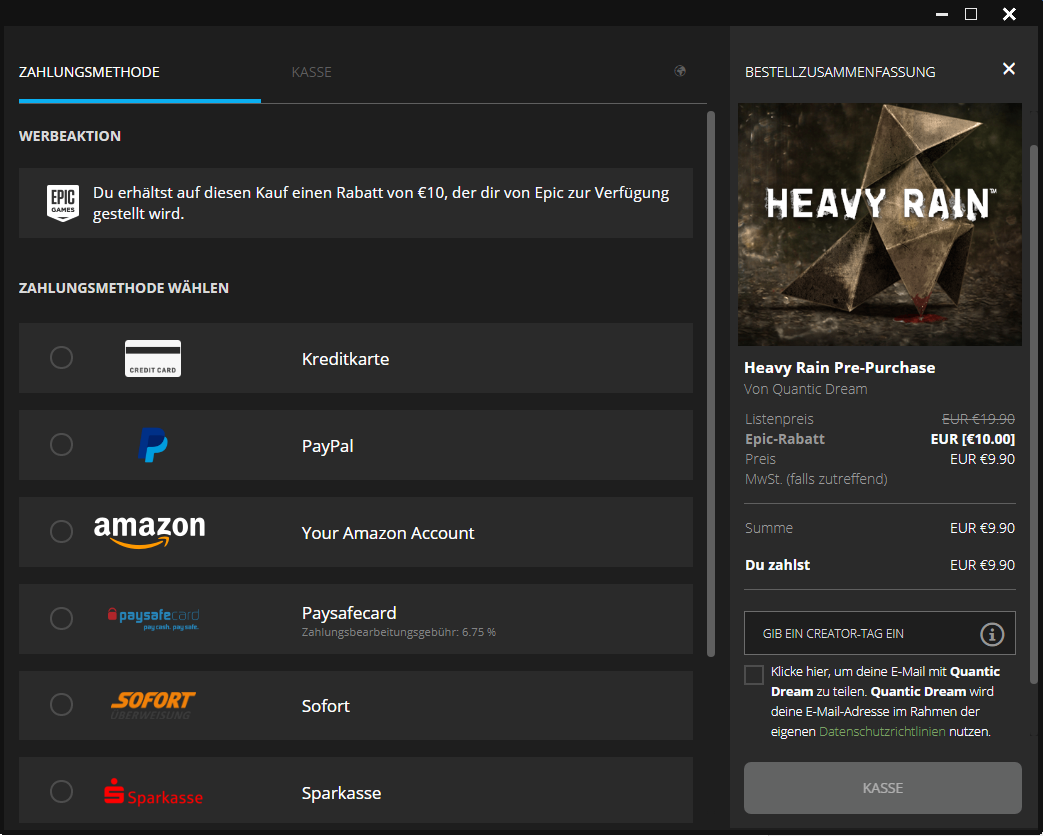The height and width of the screenshot is (836, 1043).
Task: Click 'Von Quantic Dream' text
Action: (806, 389)
